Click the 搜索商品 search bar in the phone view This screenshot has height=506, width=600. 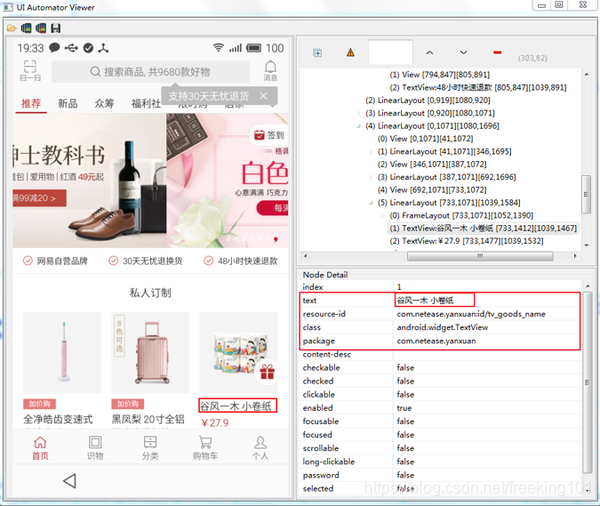150,72
